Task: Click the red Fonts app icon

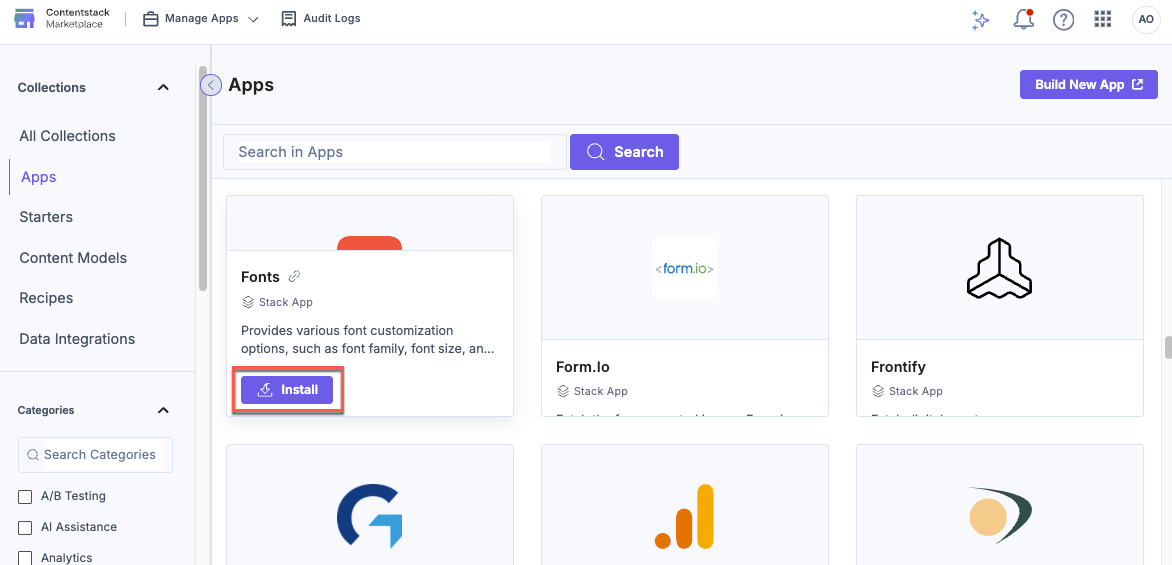Action: coord(369,243)
